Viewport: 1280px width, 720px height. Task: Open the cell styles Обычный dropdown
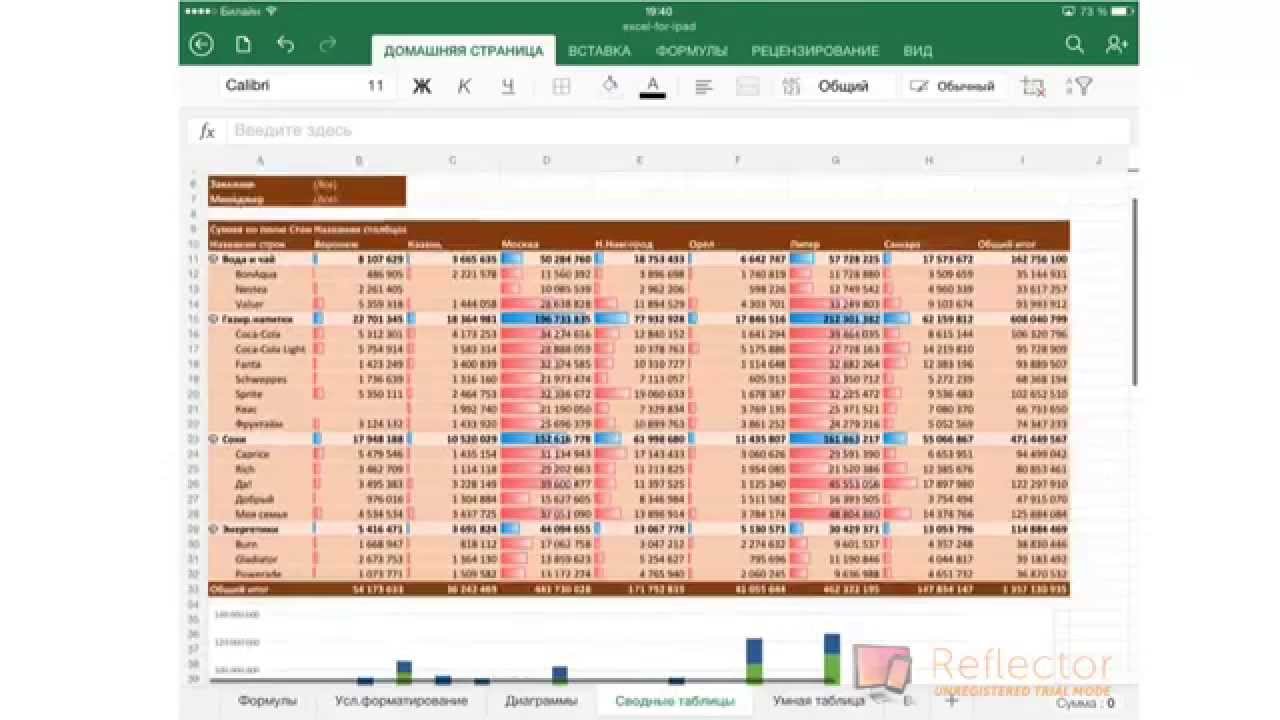[x=952, y=87]
